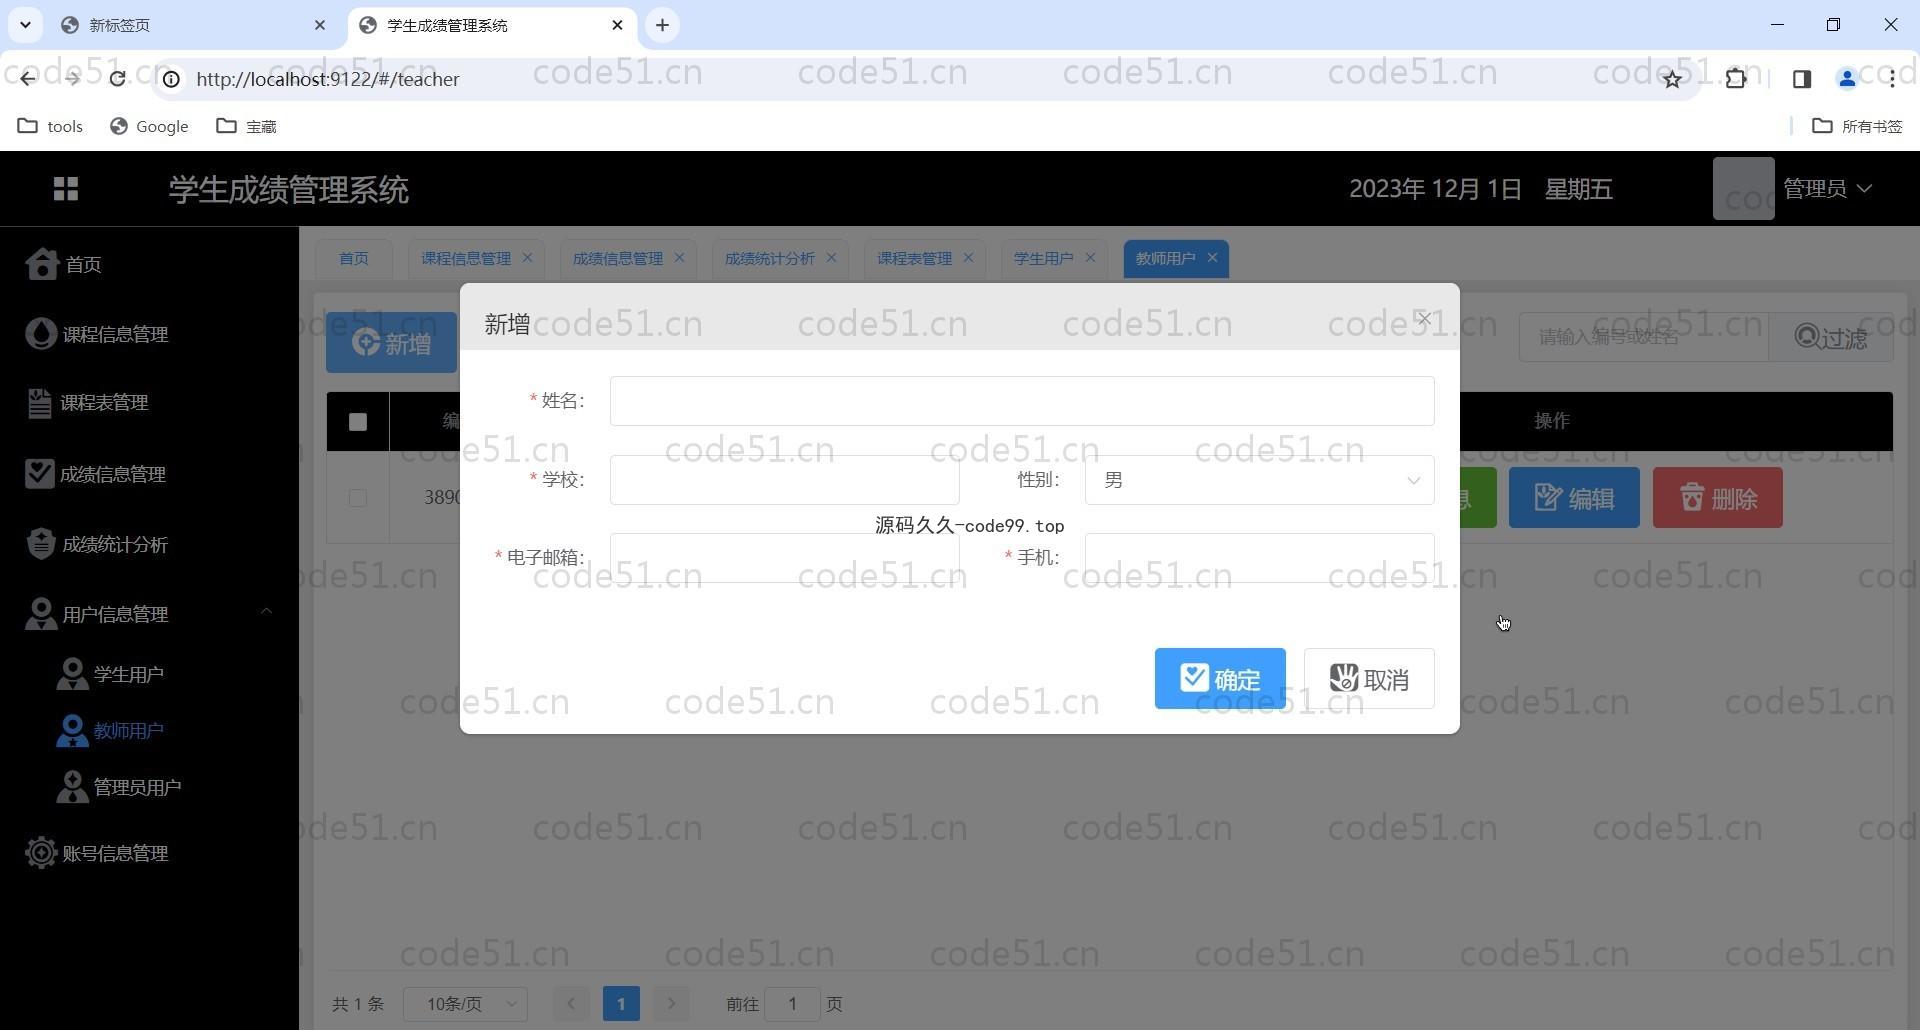Click the admin avatar image
This screenshot has width=1920, height=1030.
[1744, 188]
